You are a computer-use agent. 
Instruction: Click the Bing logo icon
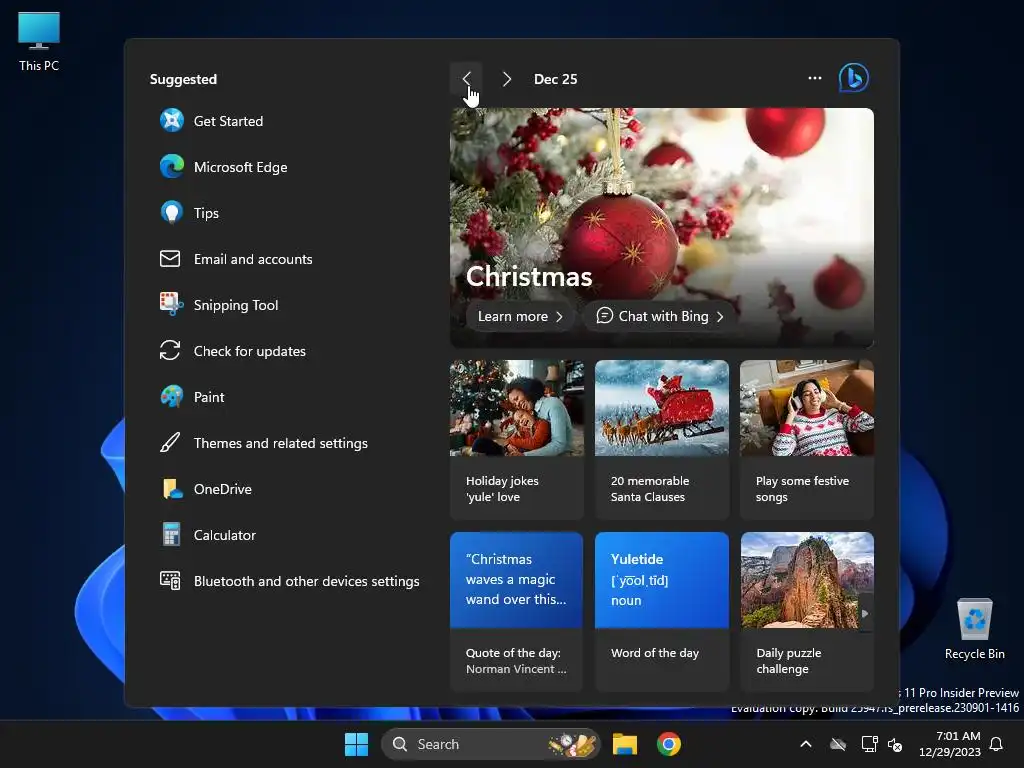click(x=854, y=78)
